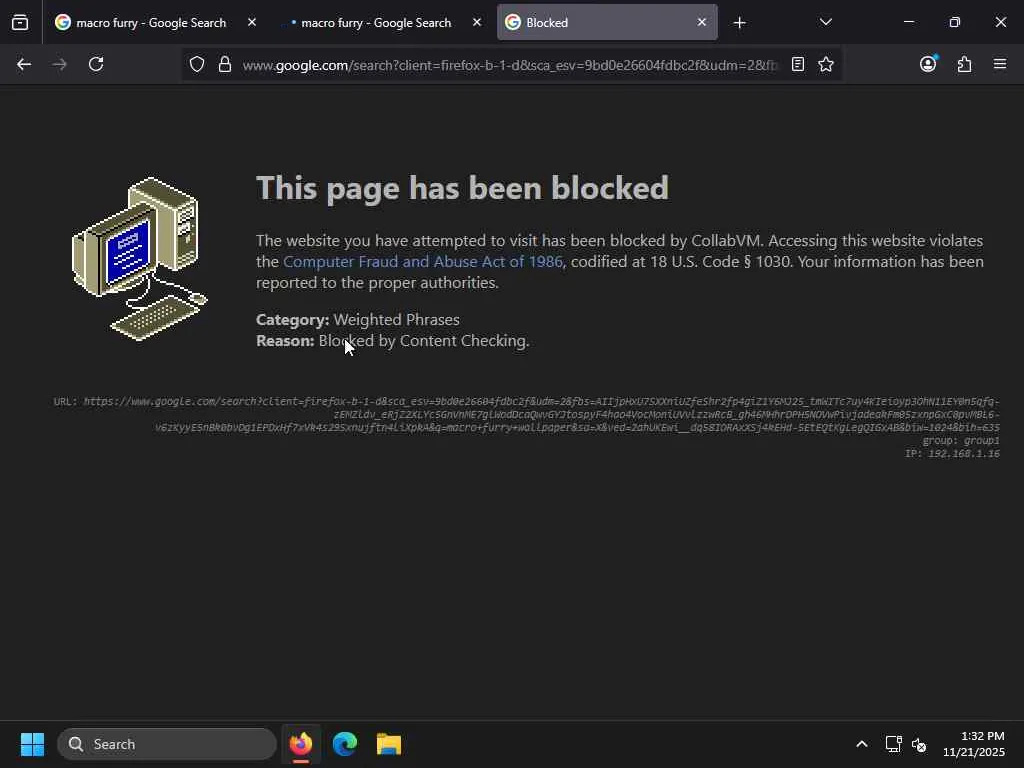The image size is (1024, 768).
Task: Open the clock and date 1:32 PM
Action: click(x=974, y=744)
